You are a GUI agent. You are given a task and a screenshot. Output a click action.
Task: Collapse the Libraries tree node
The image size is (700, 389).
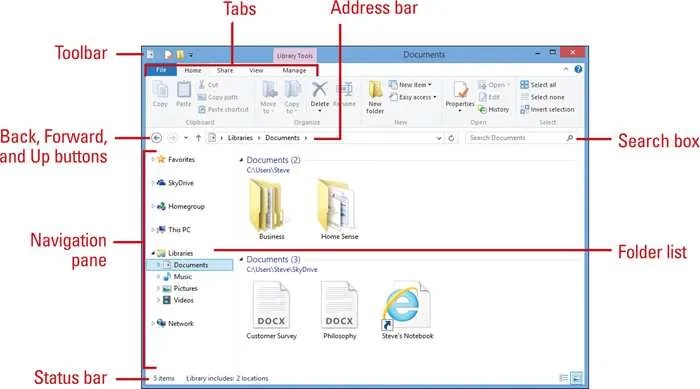point(153,253)
